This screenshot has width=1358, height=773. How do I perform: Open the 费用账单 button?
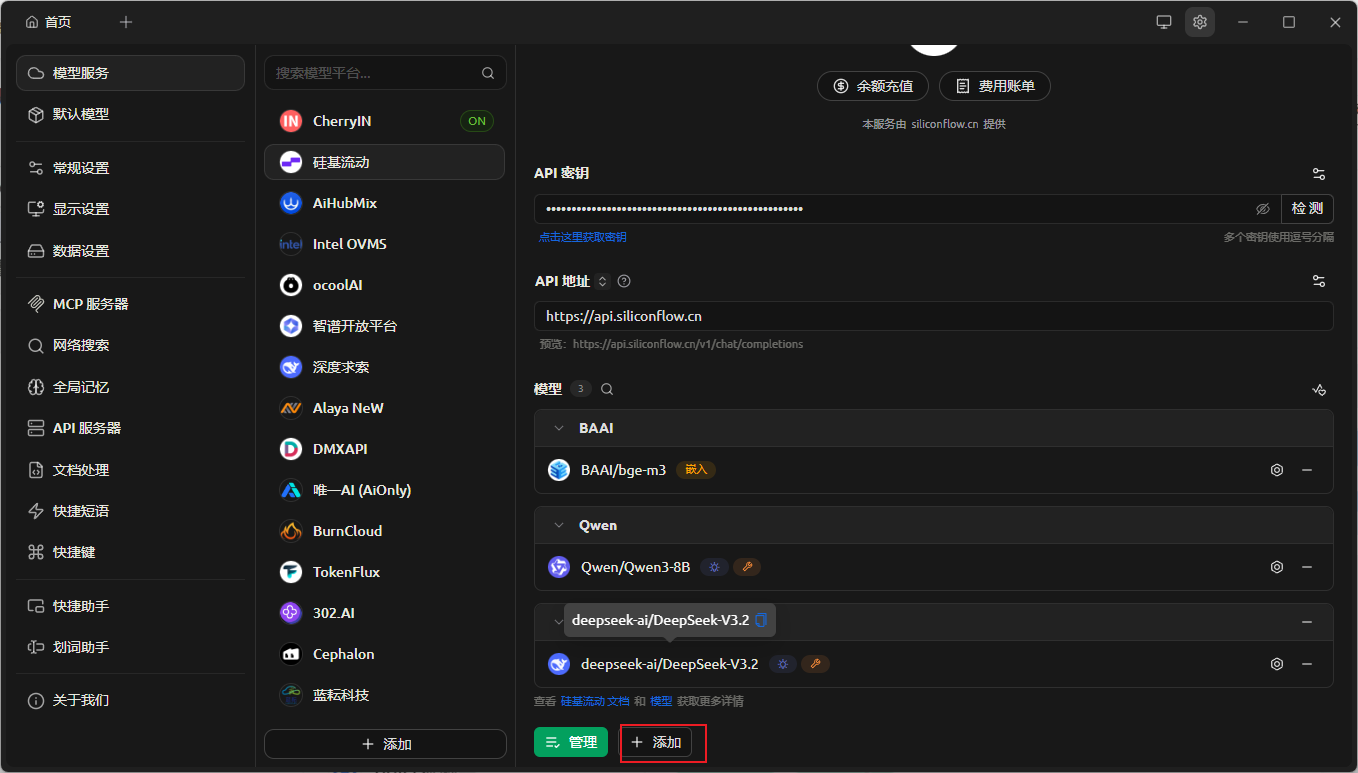(x=995, y=86)
